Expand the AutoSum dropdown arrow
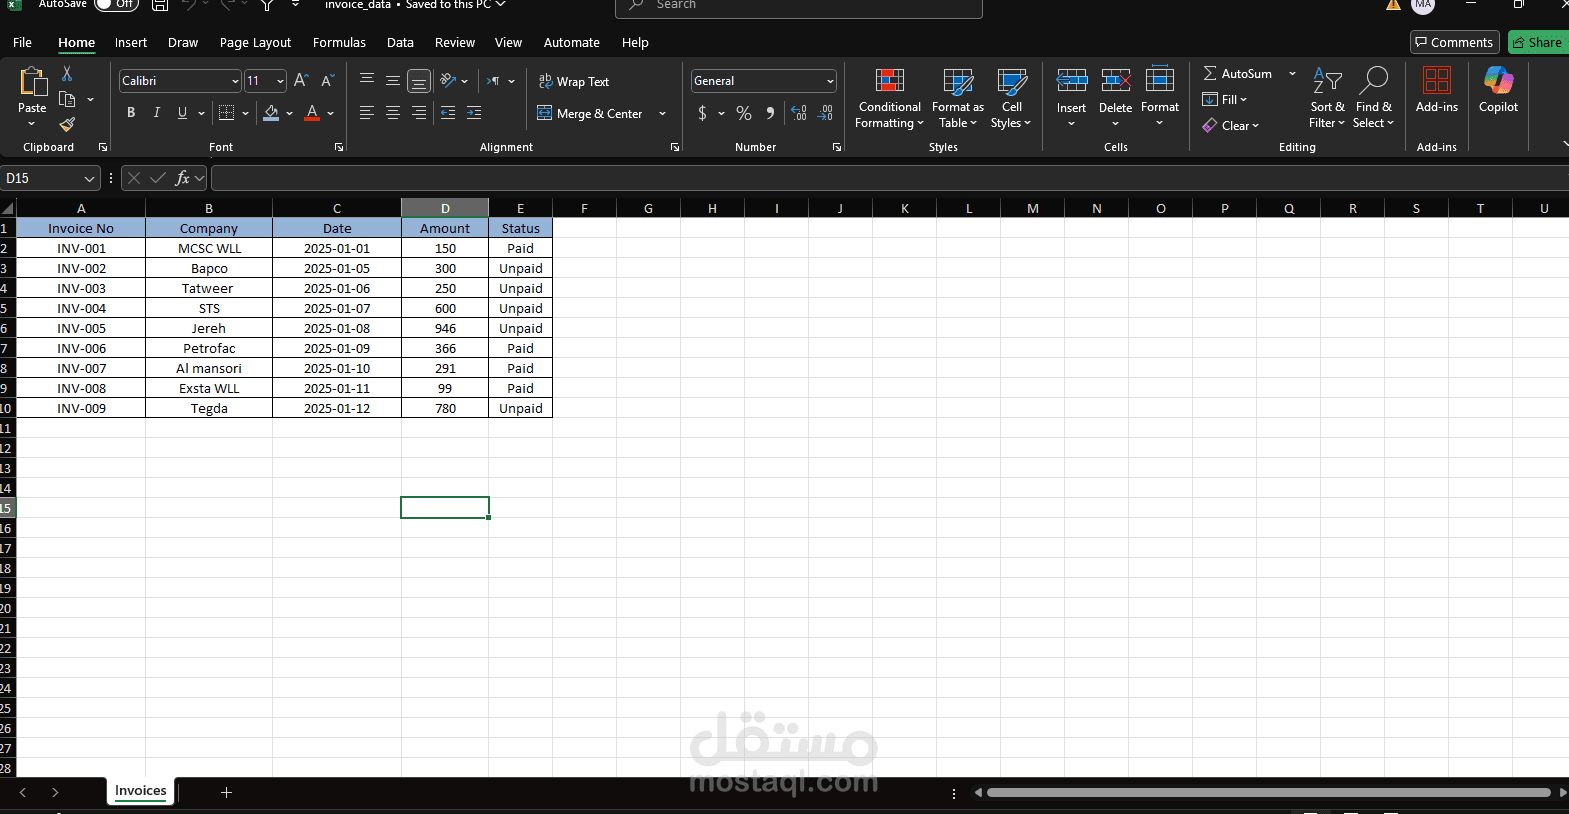Viewport: 1569px width, 814px height. 1292,74
